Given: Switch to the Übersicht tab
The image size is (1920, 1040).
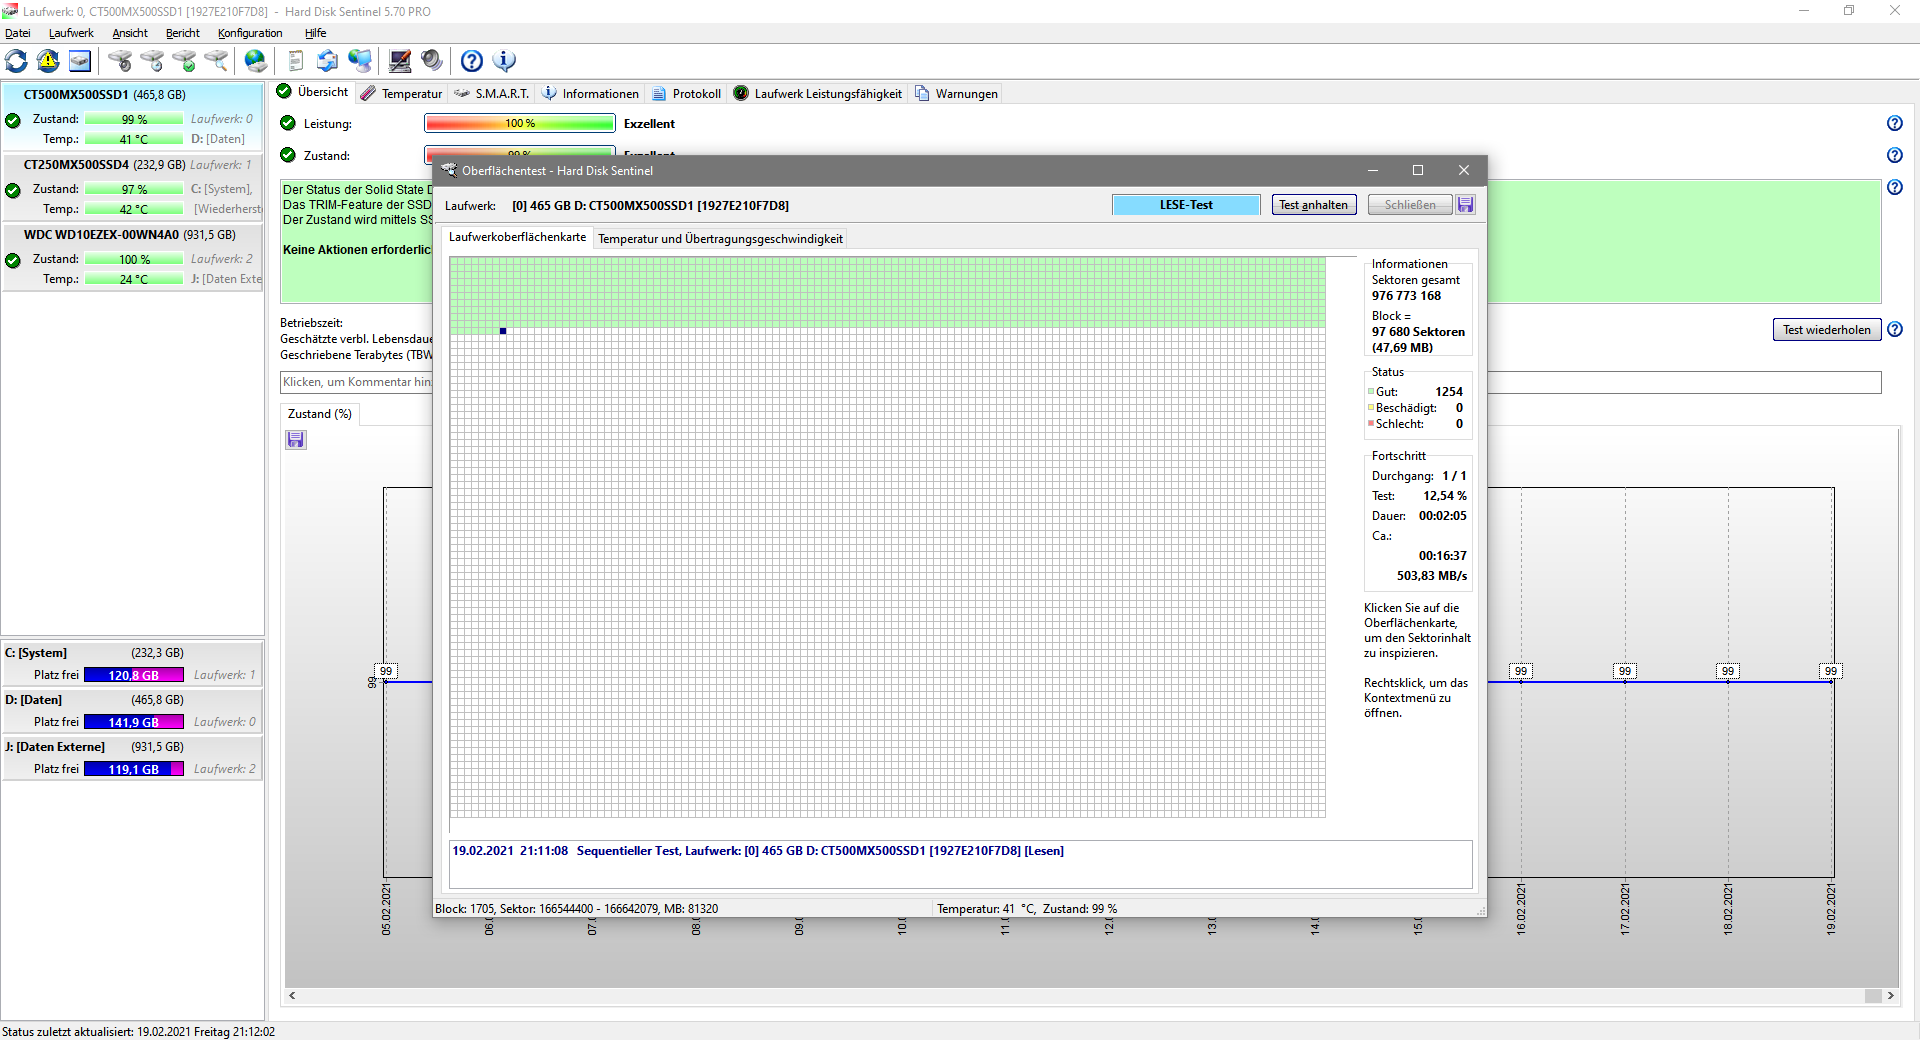Looking at the screenshot, I should pyautogui.click(x=312, y=92).
